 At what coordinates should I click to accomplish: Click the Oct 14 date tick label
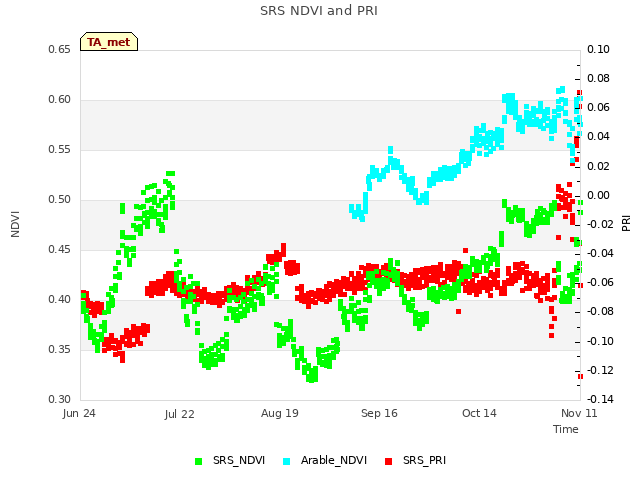click(x=479, y=413)
